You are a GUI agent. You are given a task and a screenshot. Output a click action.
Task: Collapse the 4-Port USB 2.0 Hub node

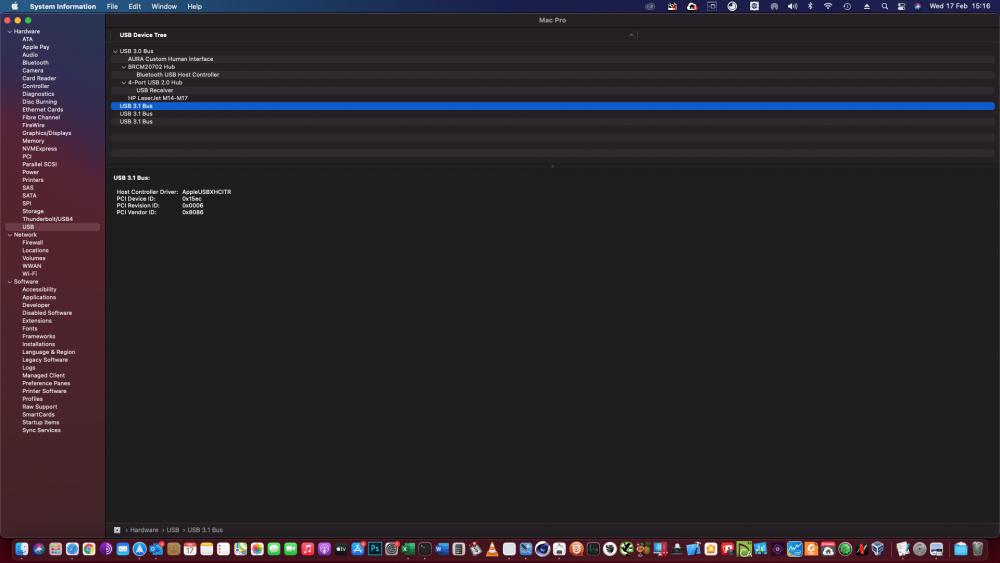click(124, 82)
